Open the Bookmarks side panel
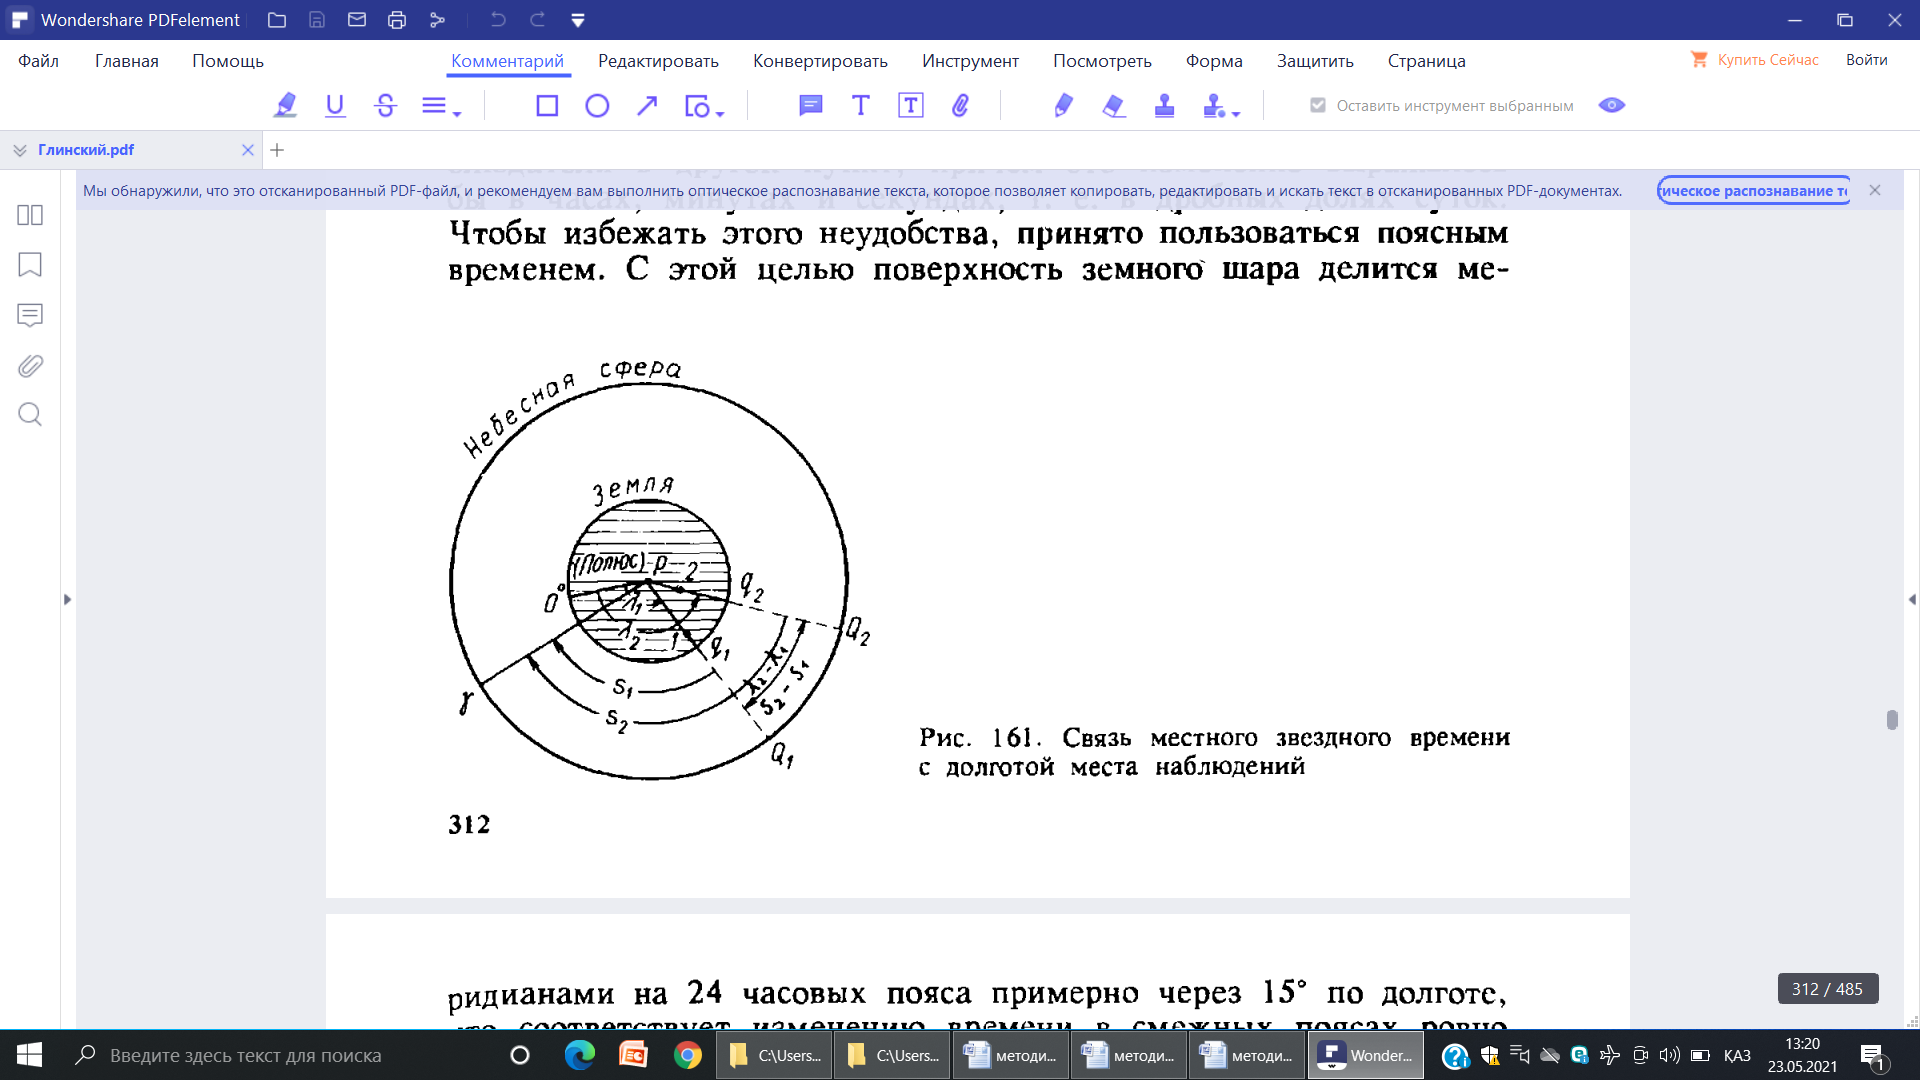Viewport: 1920px width, 1080px height. tap(30, 265)
